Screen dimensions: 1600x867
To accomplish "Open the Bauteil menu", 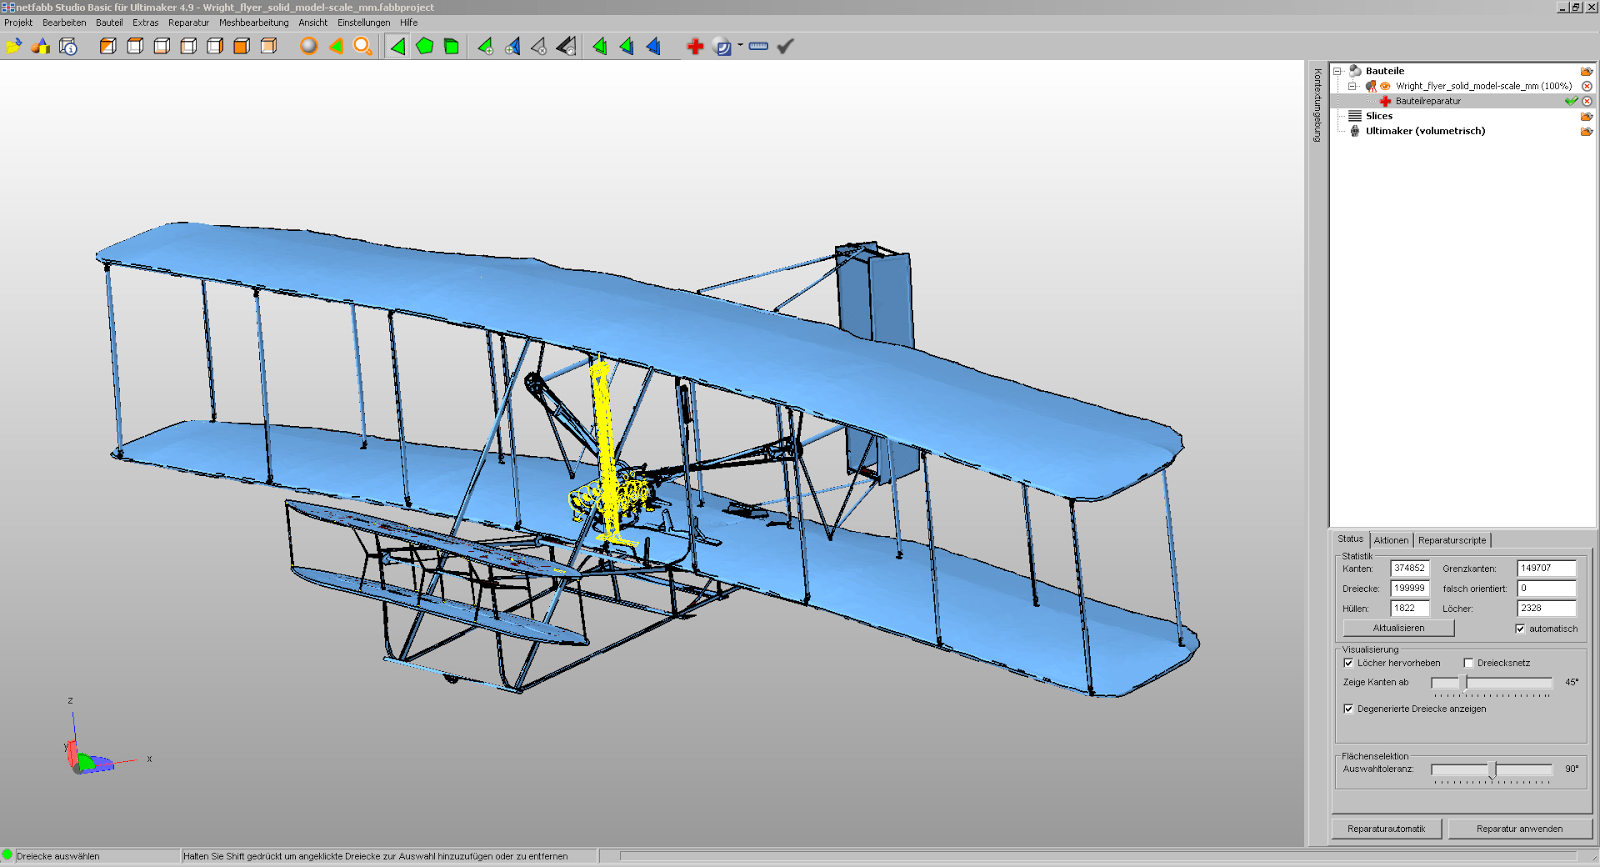I will click(x=109, y=23).
